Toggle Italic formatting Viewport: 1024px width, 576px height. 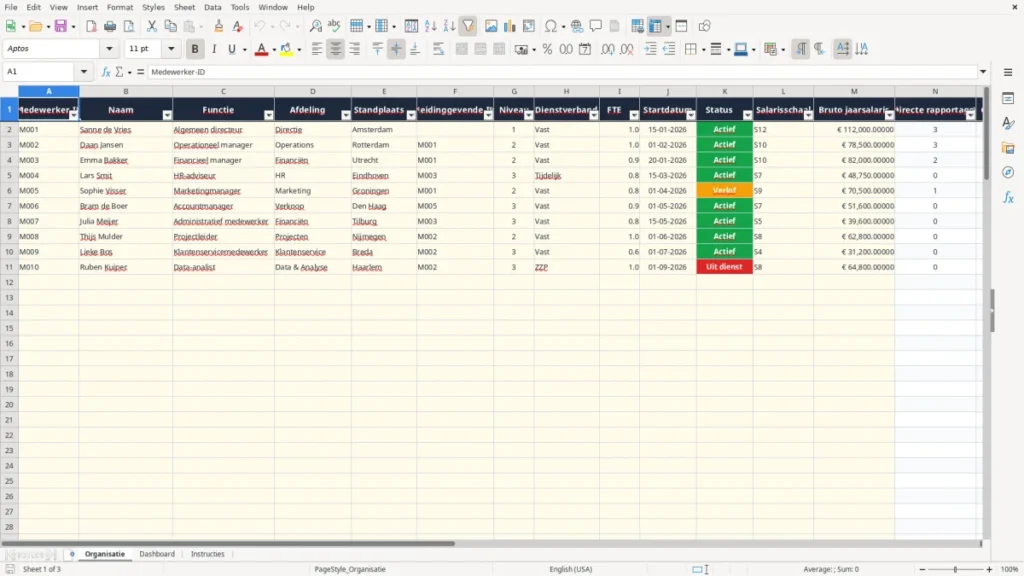pos(214,49)
